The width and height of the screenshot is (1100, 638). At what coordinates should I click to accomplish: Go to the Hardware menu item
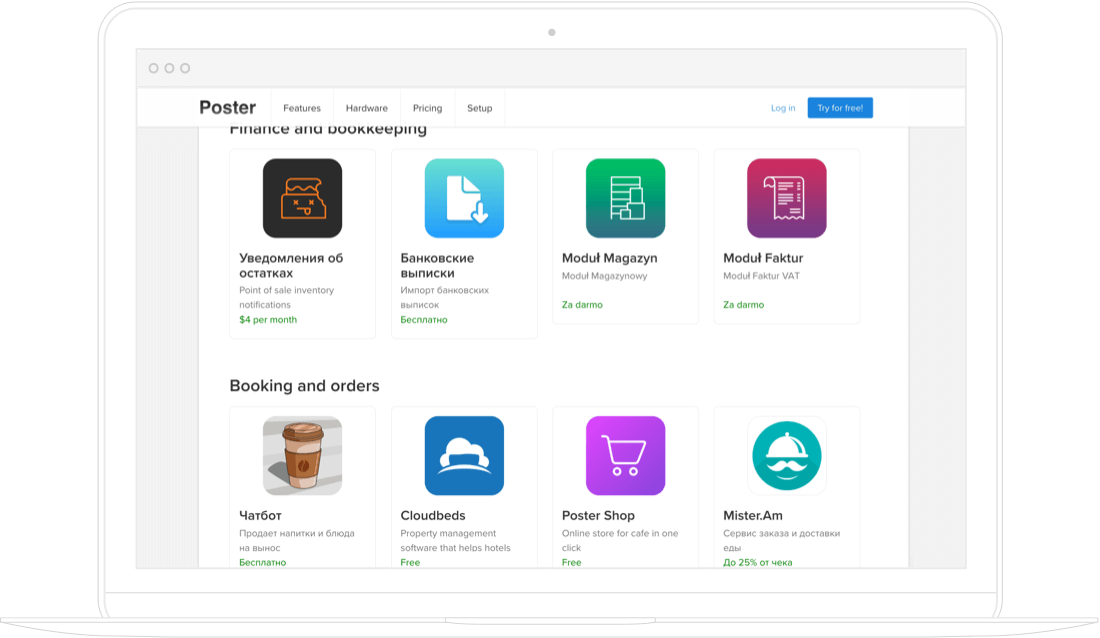tap(366, 108)
